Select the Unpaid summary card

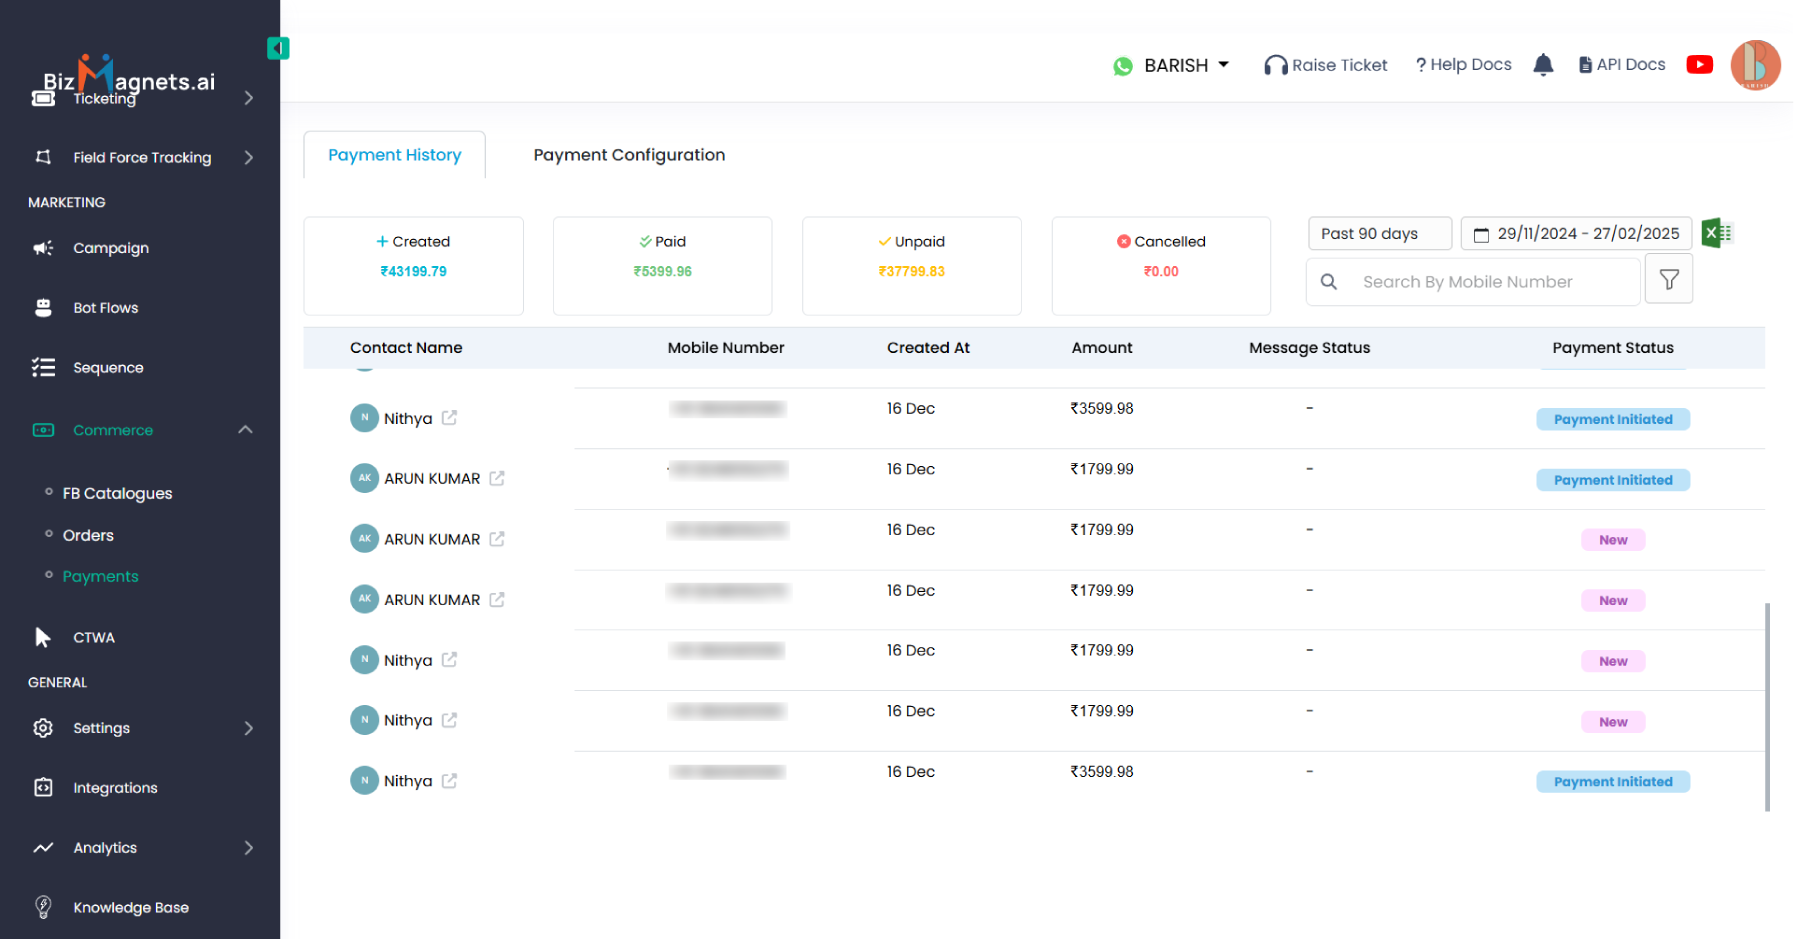(911, 266)
